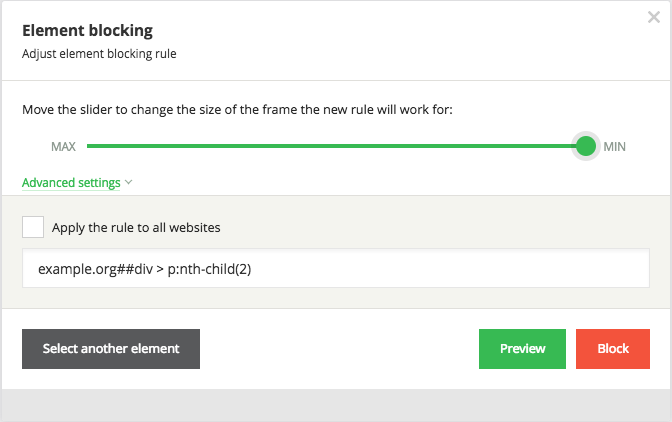Click the slider instruction text
The height and width of the screenshot is (422, 672).
[x=237, y=109]
